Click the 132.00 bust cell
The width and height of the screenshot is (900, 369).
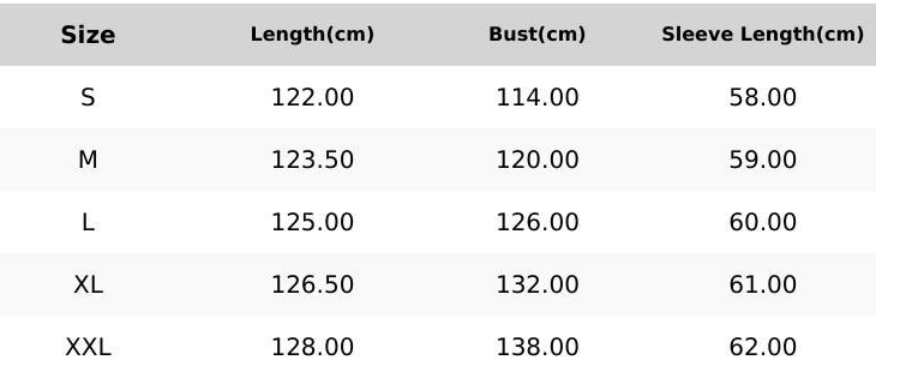pyautogui.click(x=537, y=285)
